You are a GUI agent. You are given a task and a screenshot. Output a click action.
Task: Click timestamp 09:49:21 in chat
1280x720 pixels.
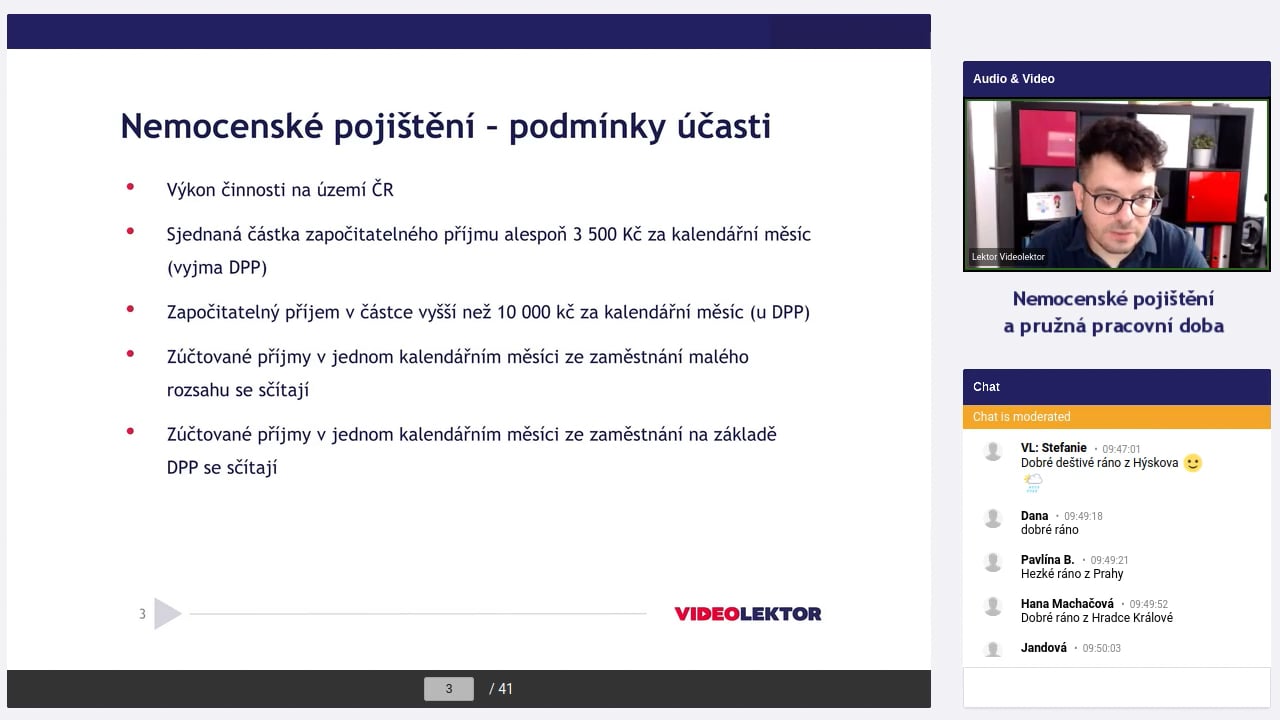[x=1109, y=561]
